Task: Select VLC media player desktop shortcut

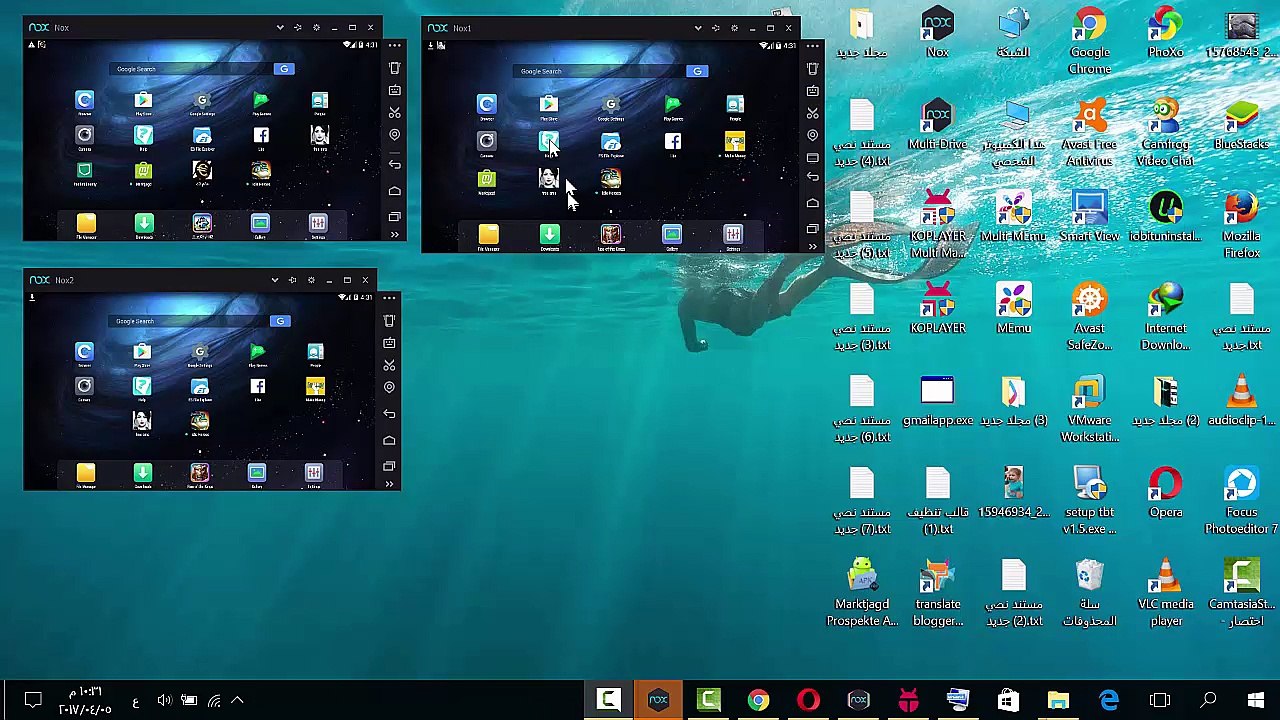Action: tap(1165, 594)
